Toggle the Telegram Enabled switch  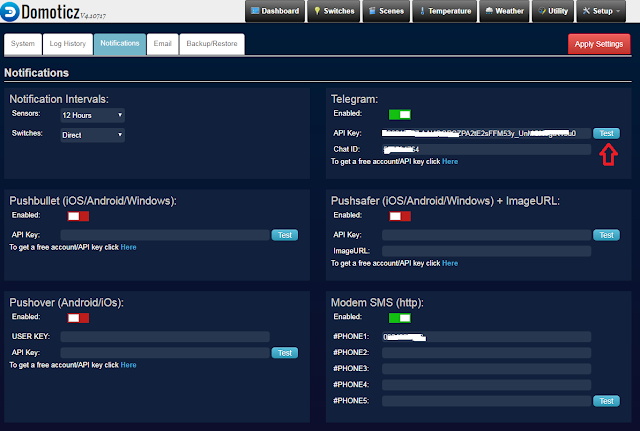(x=400, y=115)
